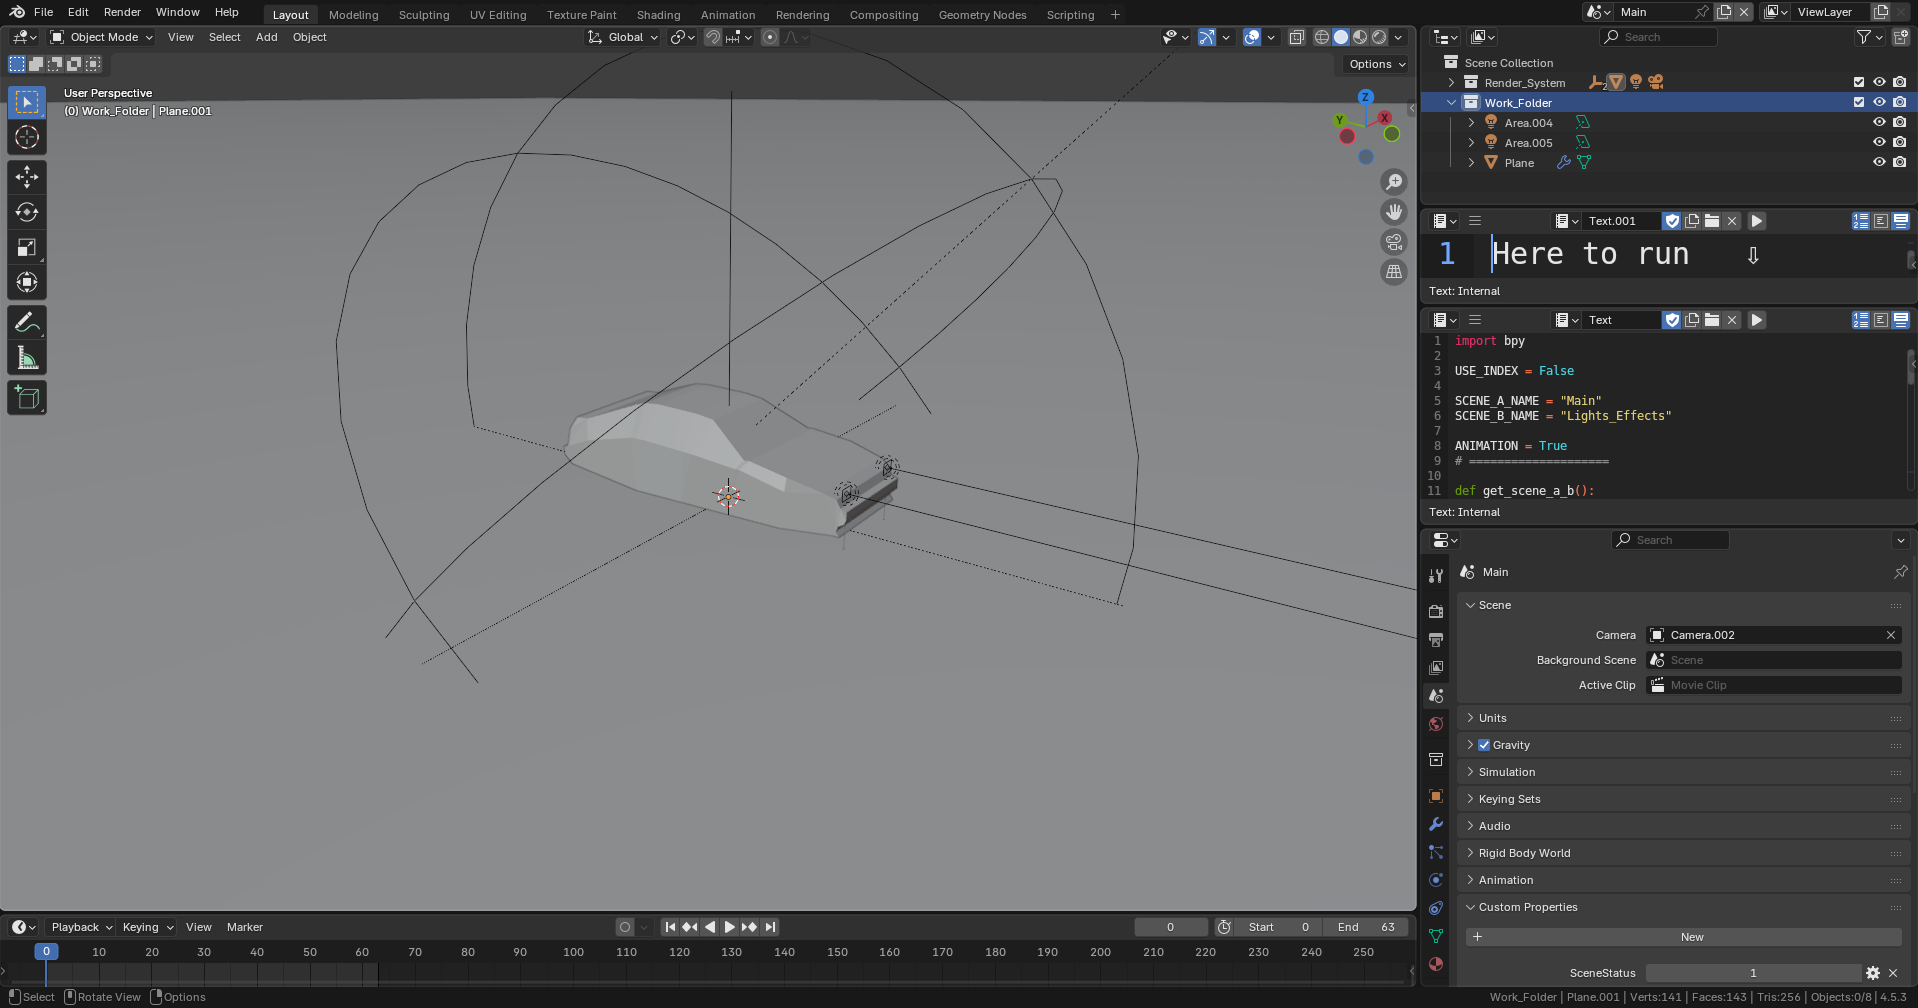Viewport: 1918px width, 1008px height.
Task: Switch to the Shading workspace tab
Action: (658, 14)
